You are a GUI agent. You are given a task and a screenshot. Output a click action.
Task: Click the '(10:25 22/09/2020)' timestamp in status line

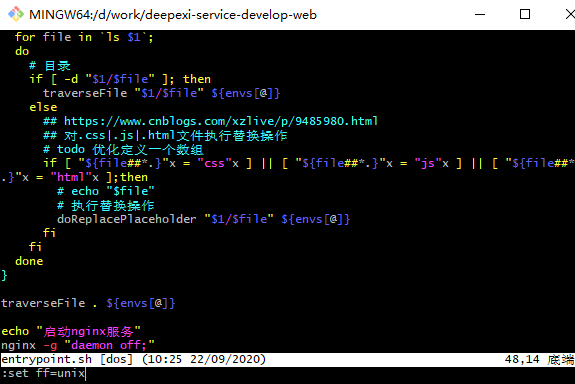tap(204, 359)
